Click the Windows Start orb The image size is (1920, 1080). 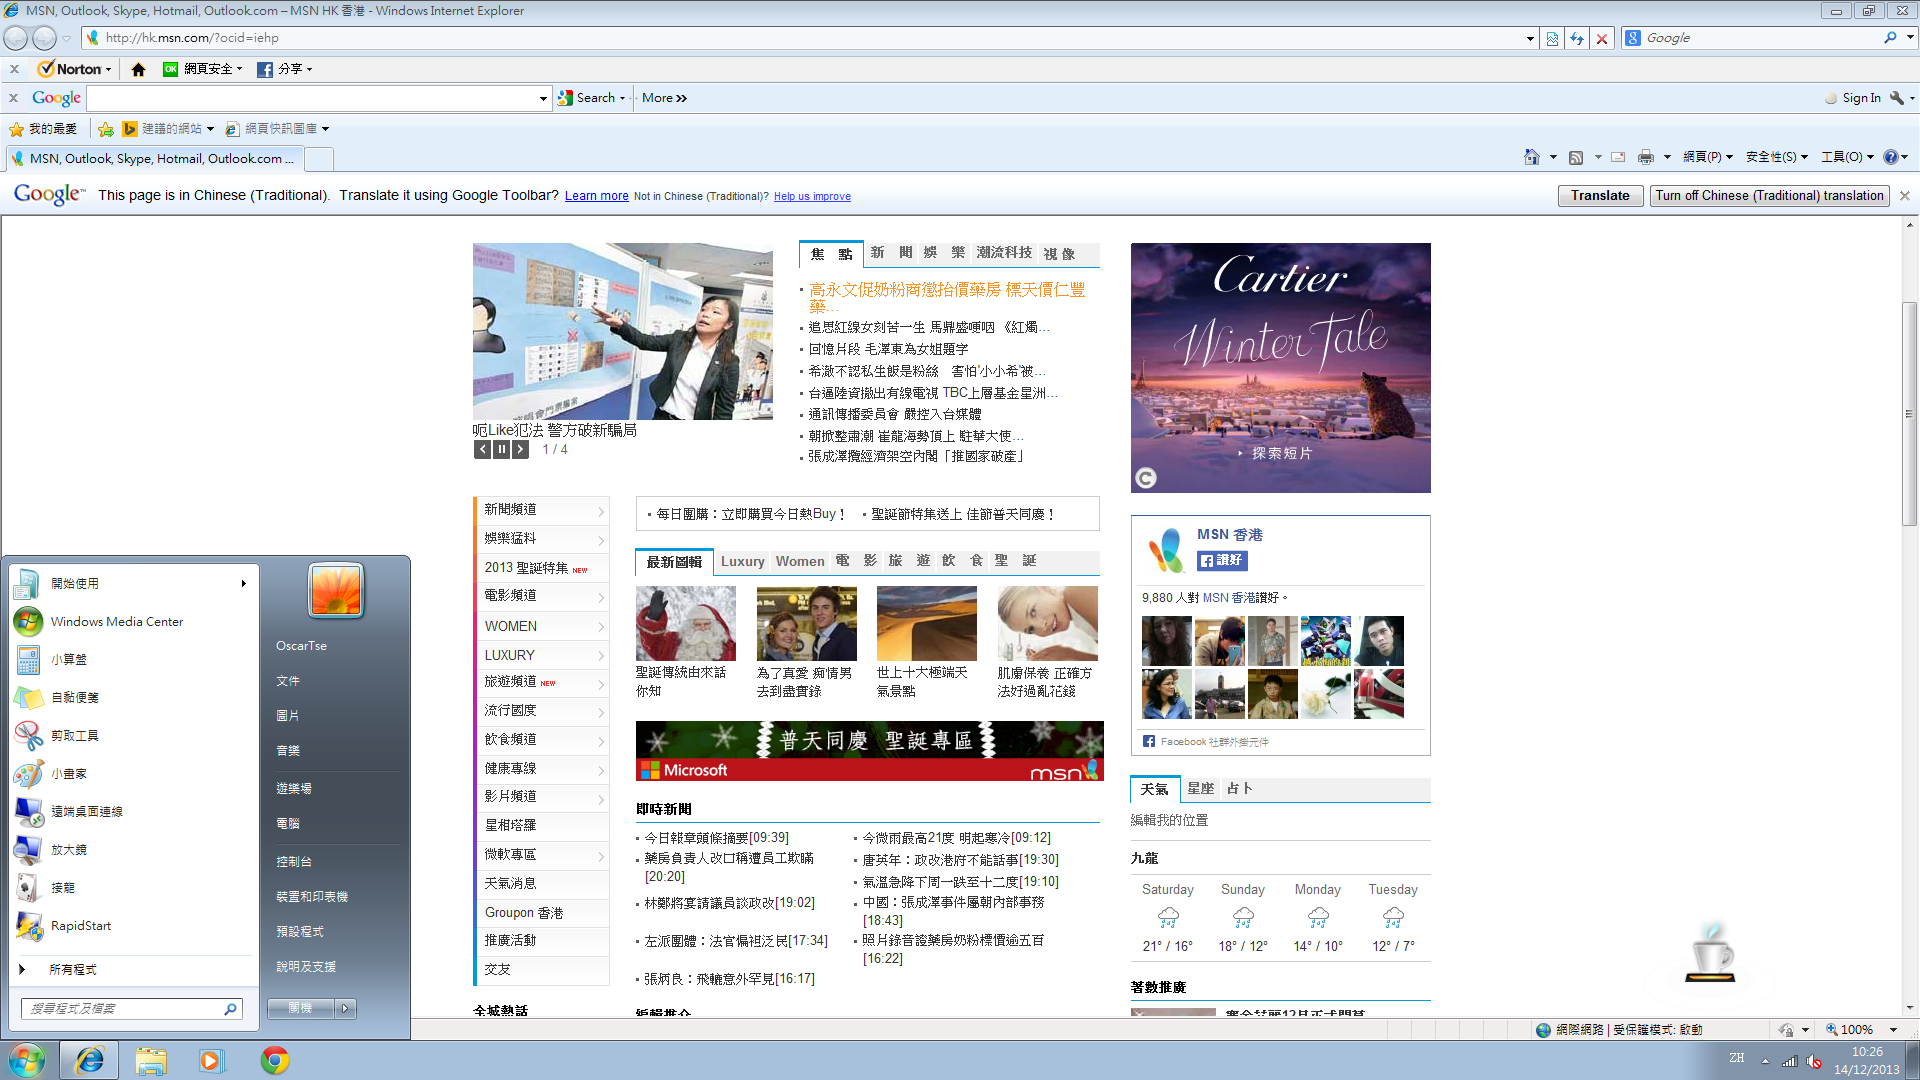point(27,1060)
